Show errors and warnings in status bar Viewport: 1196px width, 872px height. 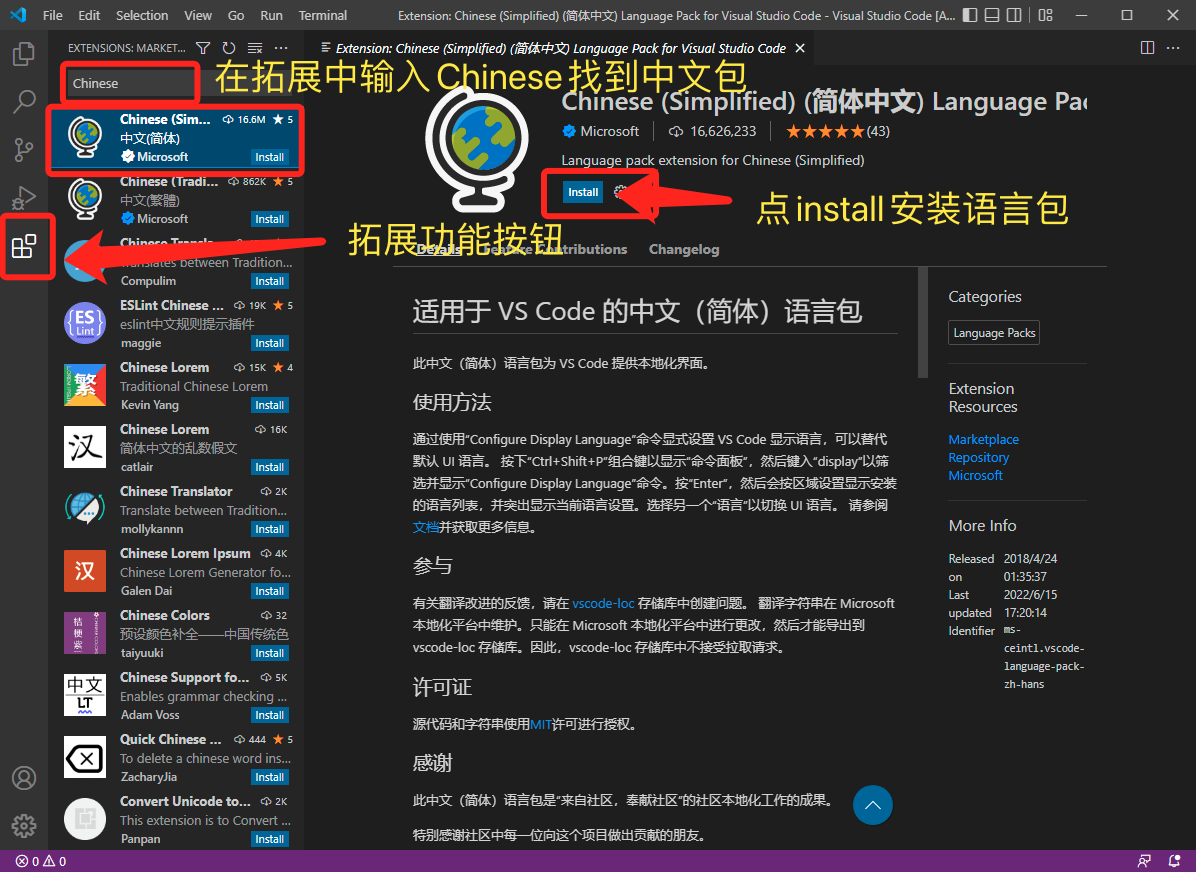(41, 861)
